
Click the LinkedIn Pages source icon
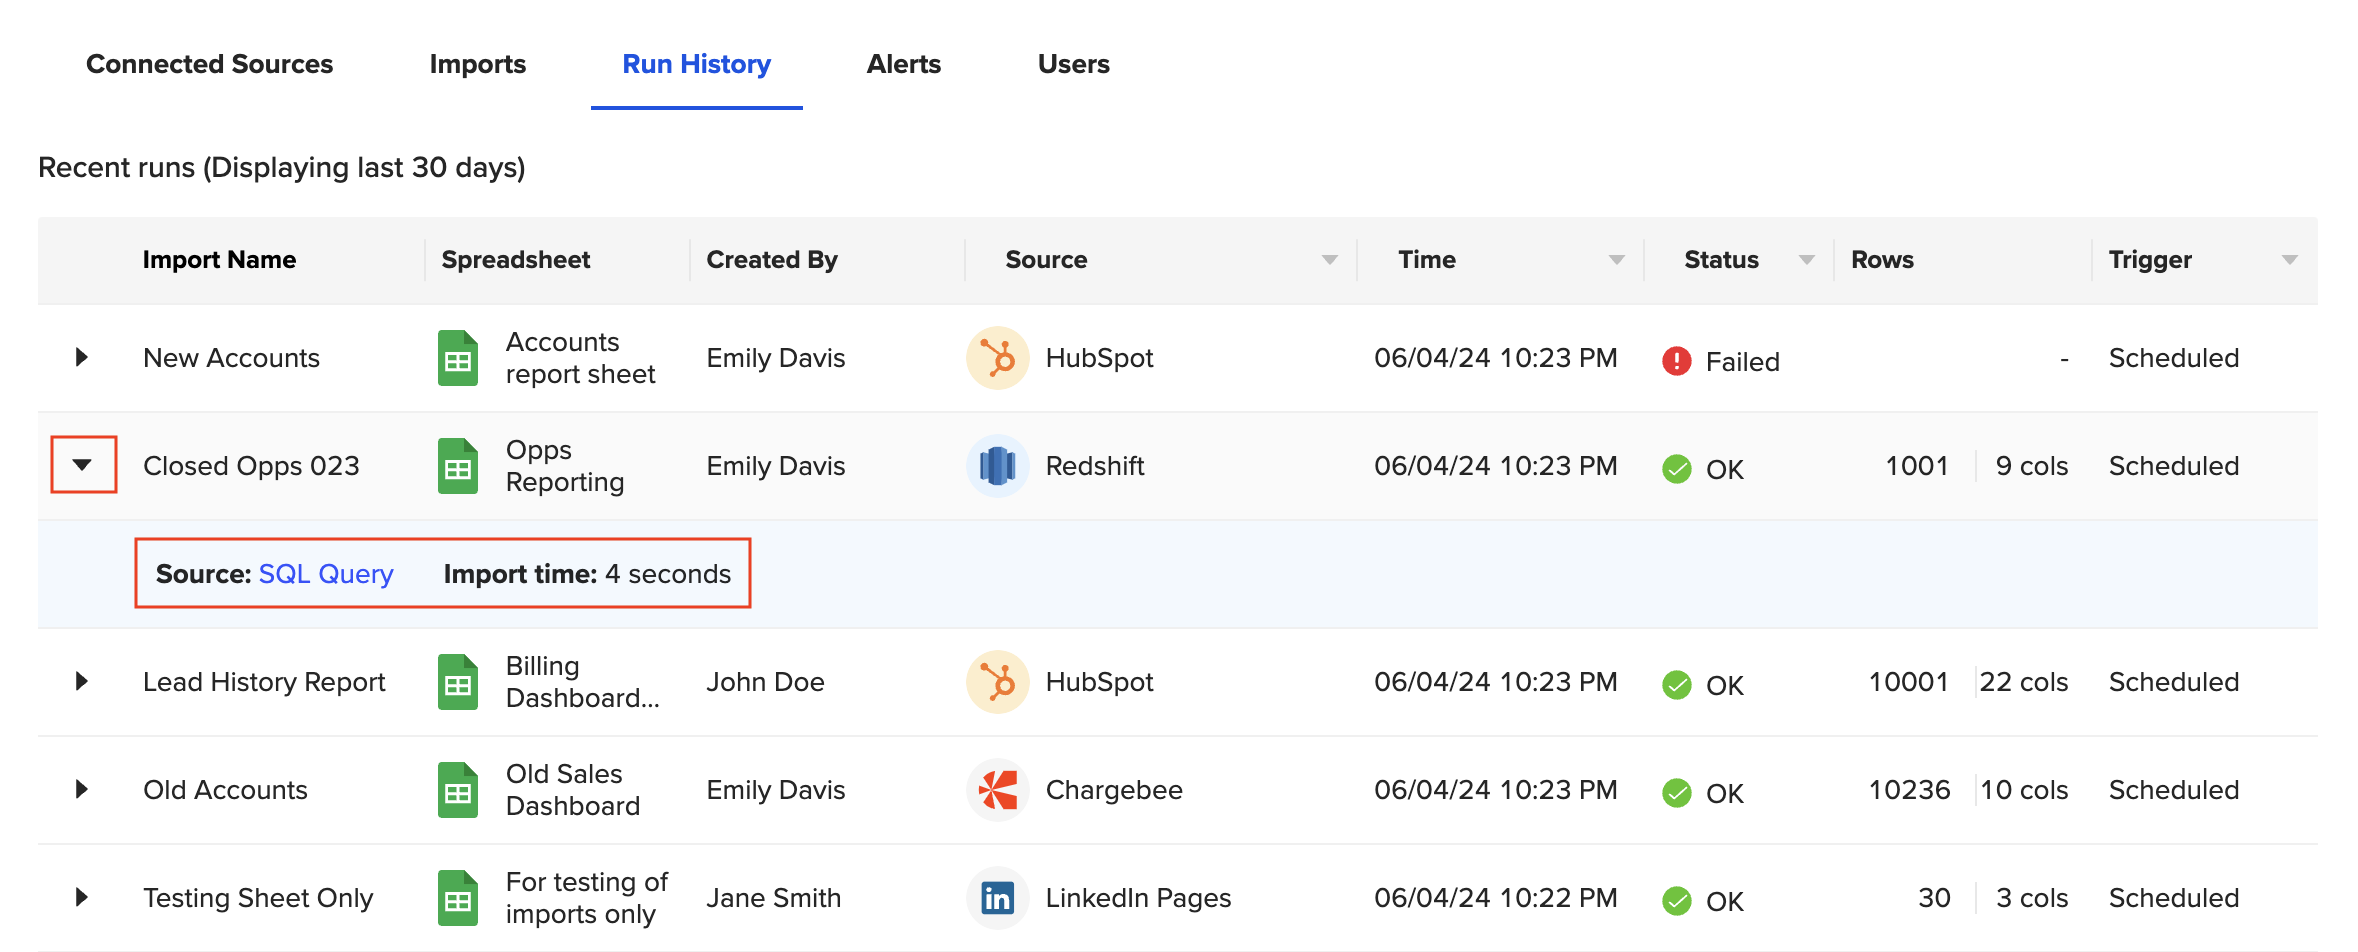pyautogui.click(x=997, y=898)
